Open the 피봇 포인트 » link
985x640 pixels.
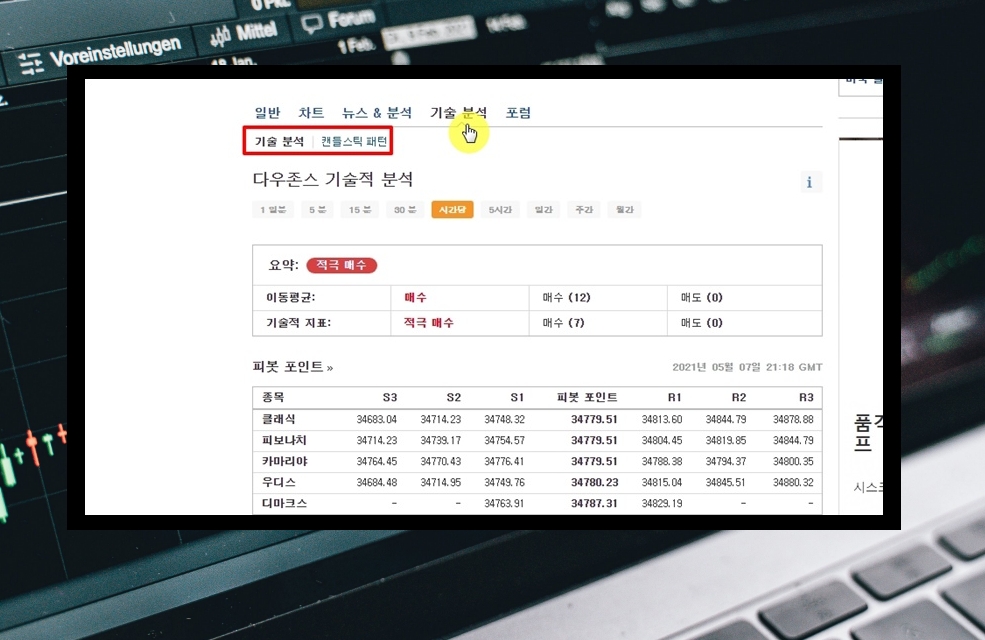point(293,367)
